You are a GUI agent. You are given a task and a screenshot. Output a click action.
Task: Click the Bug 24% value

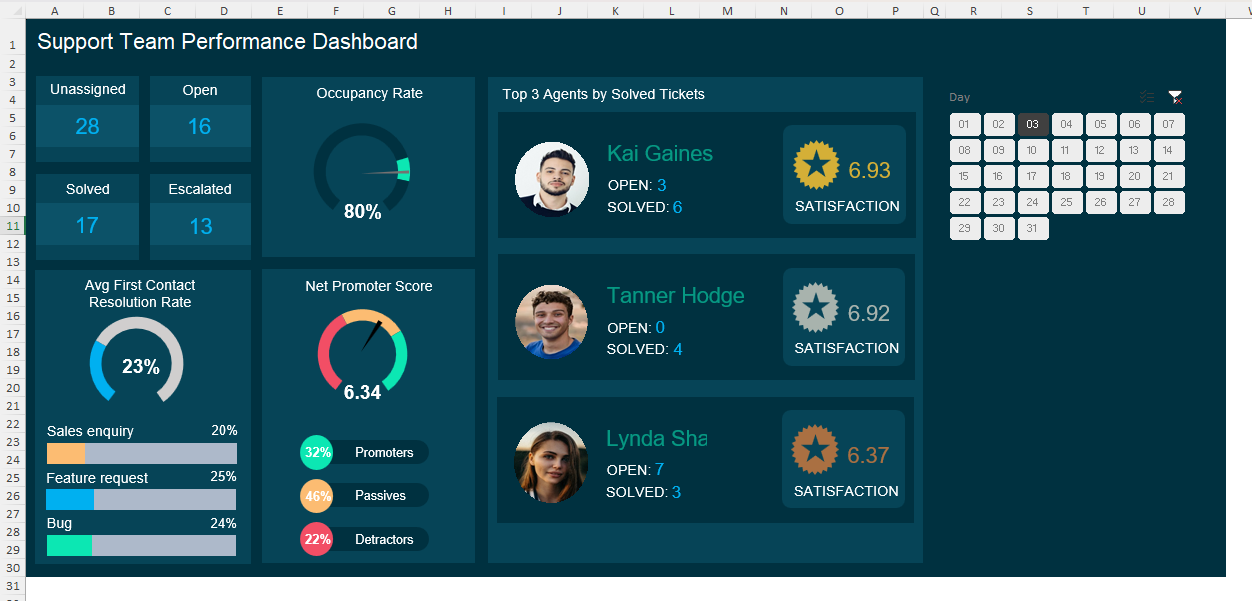[x=223, y=523]
